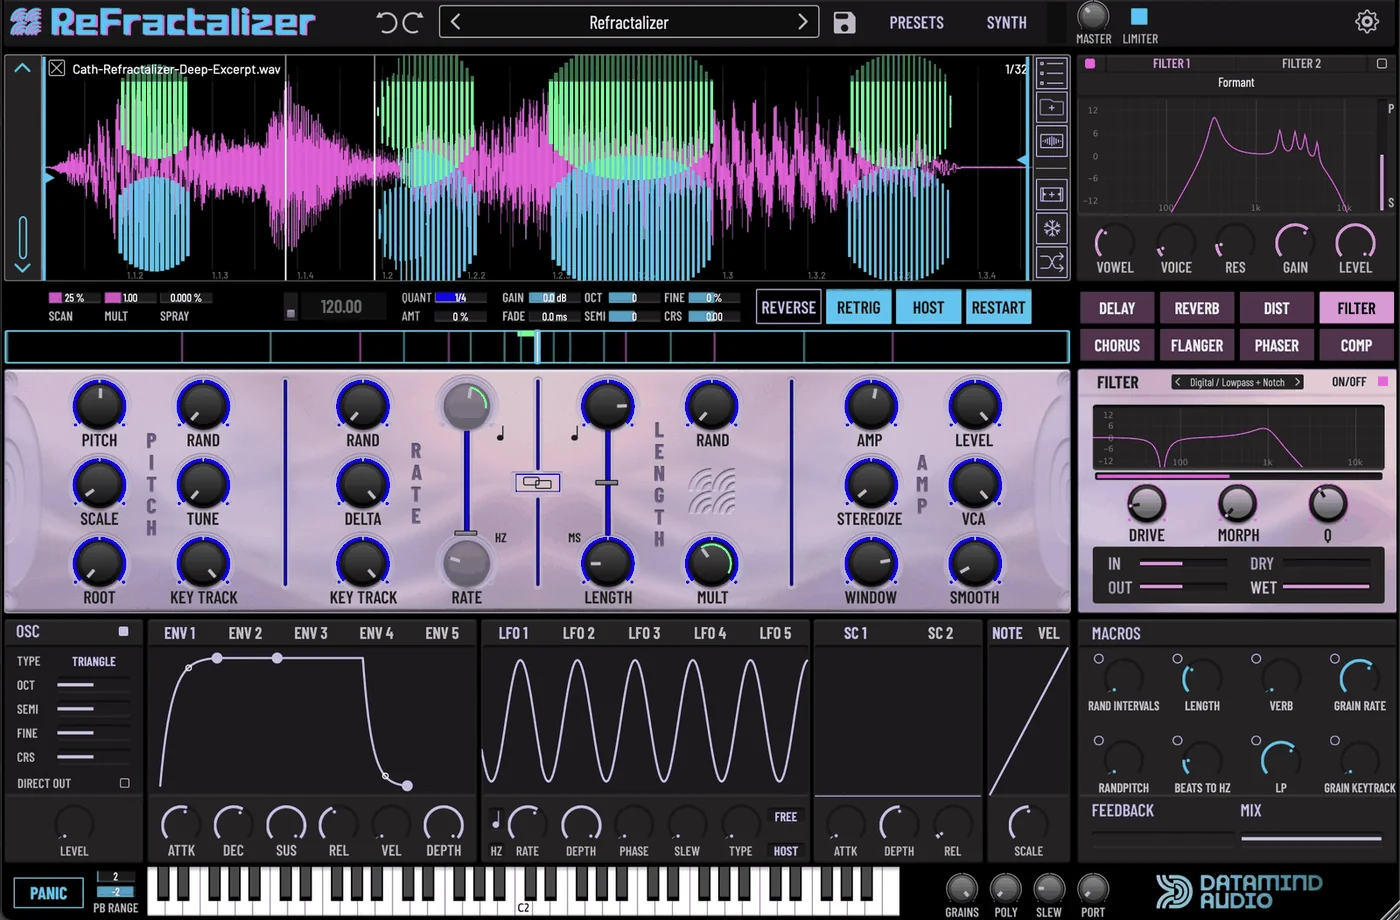Click the WET level slider
This screenshot has height=920, width=1400.
(x=1327, y=587)
